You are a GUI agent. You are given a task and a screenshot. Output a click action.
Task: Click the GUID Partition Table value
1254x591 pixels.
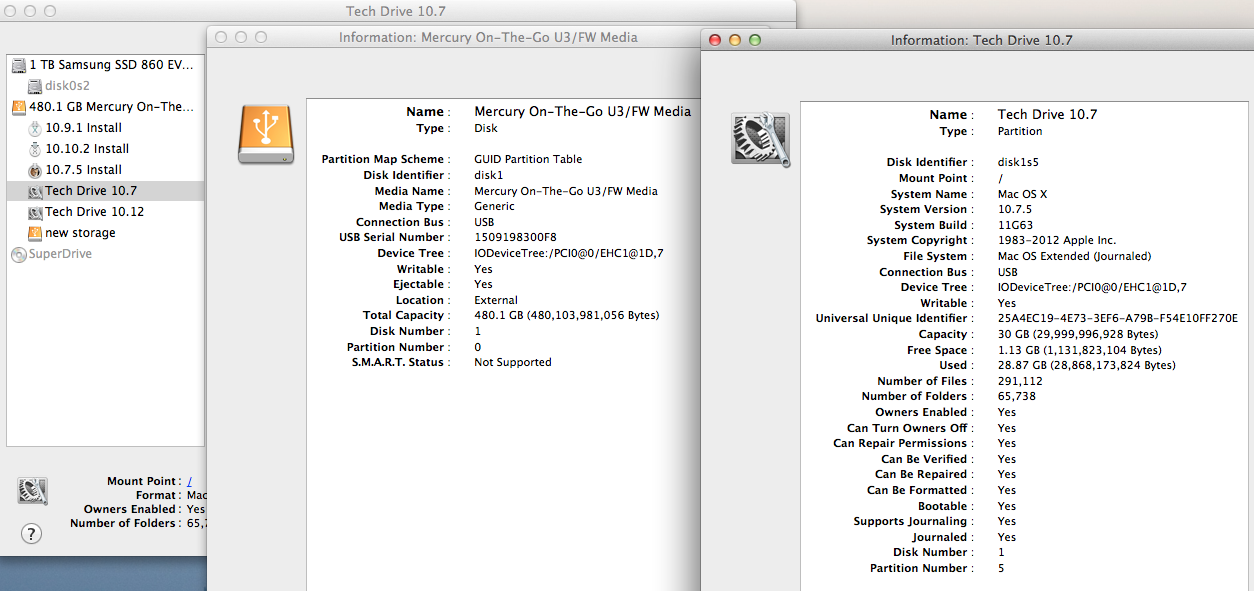click(528, 160)
